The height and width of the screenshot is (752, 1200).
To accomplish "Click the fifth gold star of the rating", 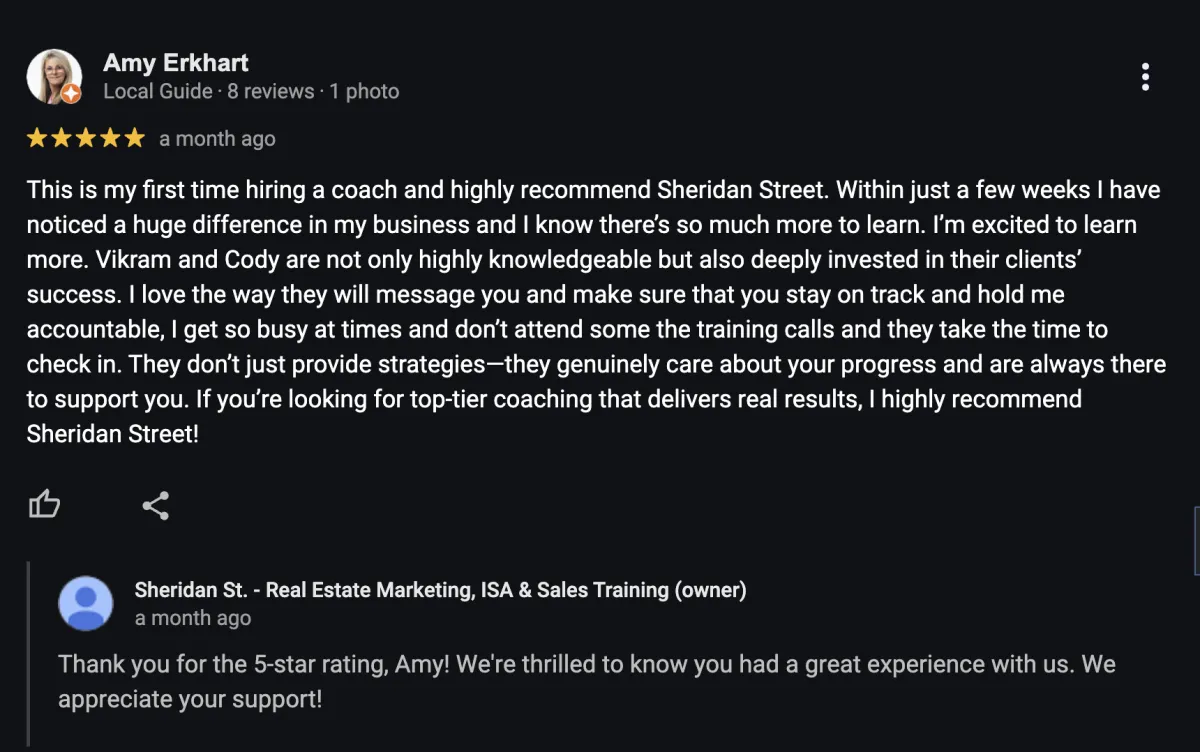I will click(x=134, y=138).
